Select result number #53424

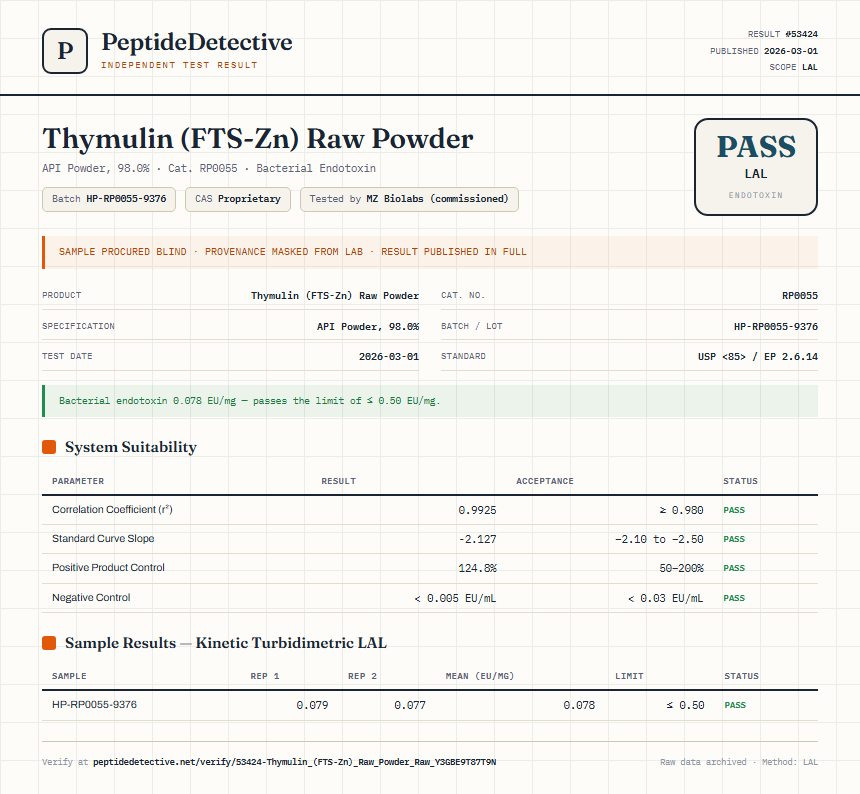click(x=801, y=34)
